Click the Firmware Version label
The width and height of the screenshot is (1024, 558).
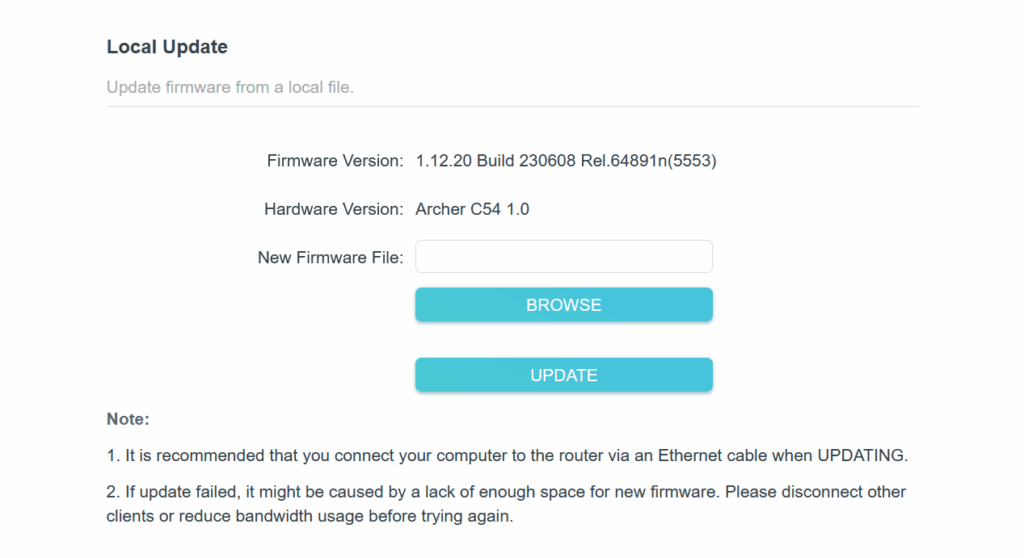(334, 160)
